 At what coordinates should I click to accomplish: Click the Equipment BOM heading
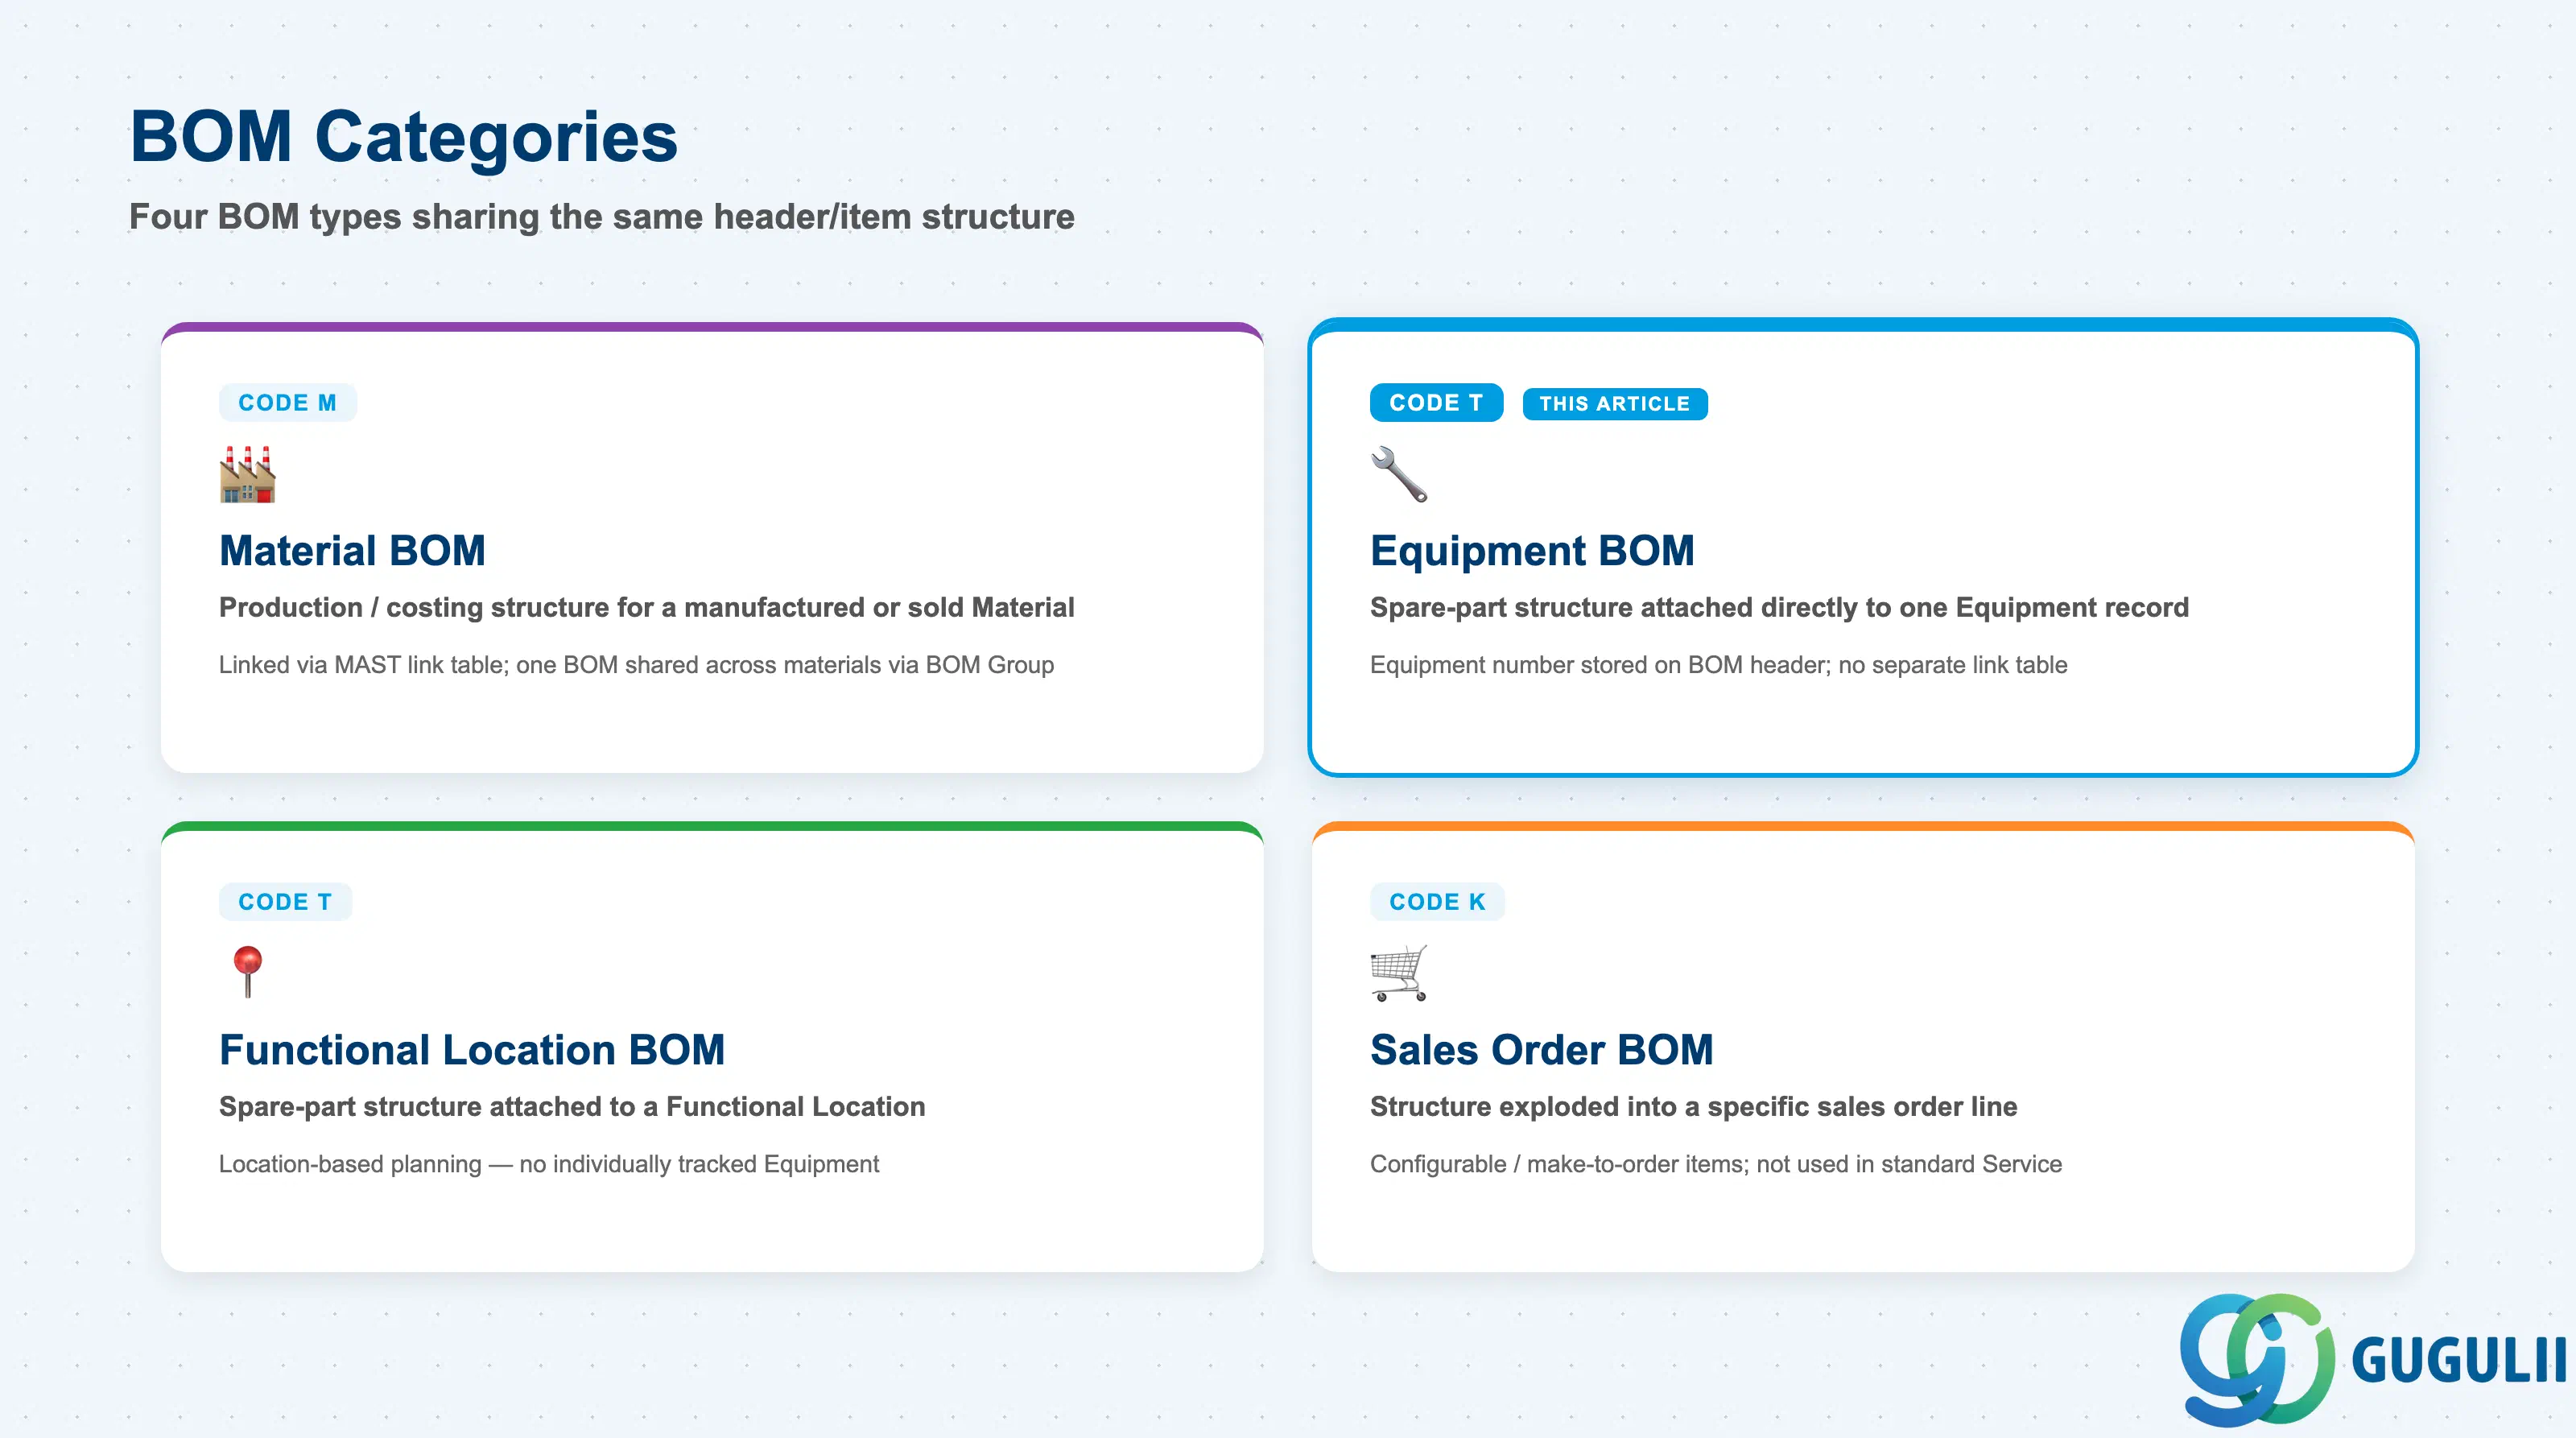pyautogui.click(x=1532, y=551)
